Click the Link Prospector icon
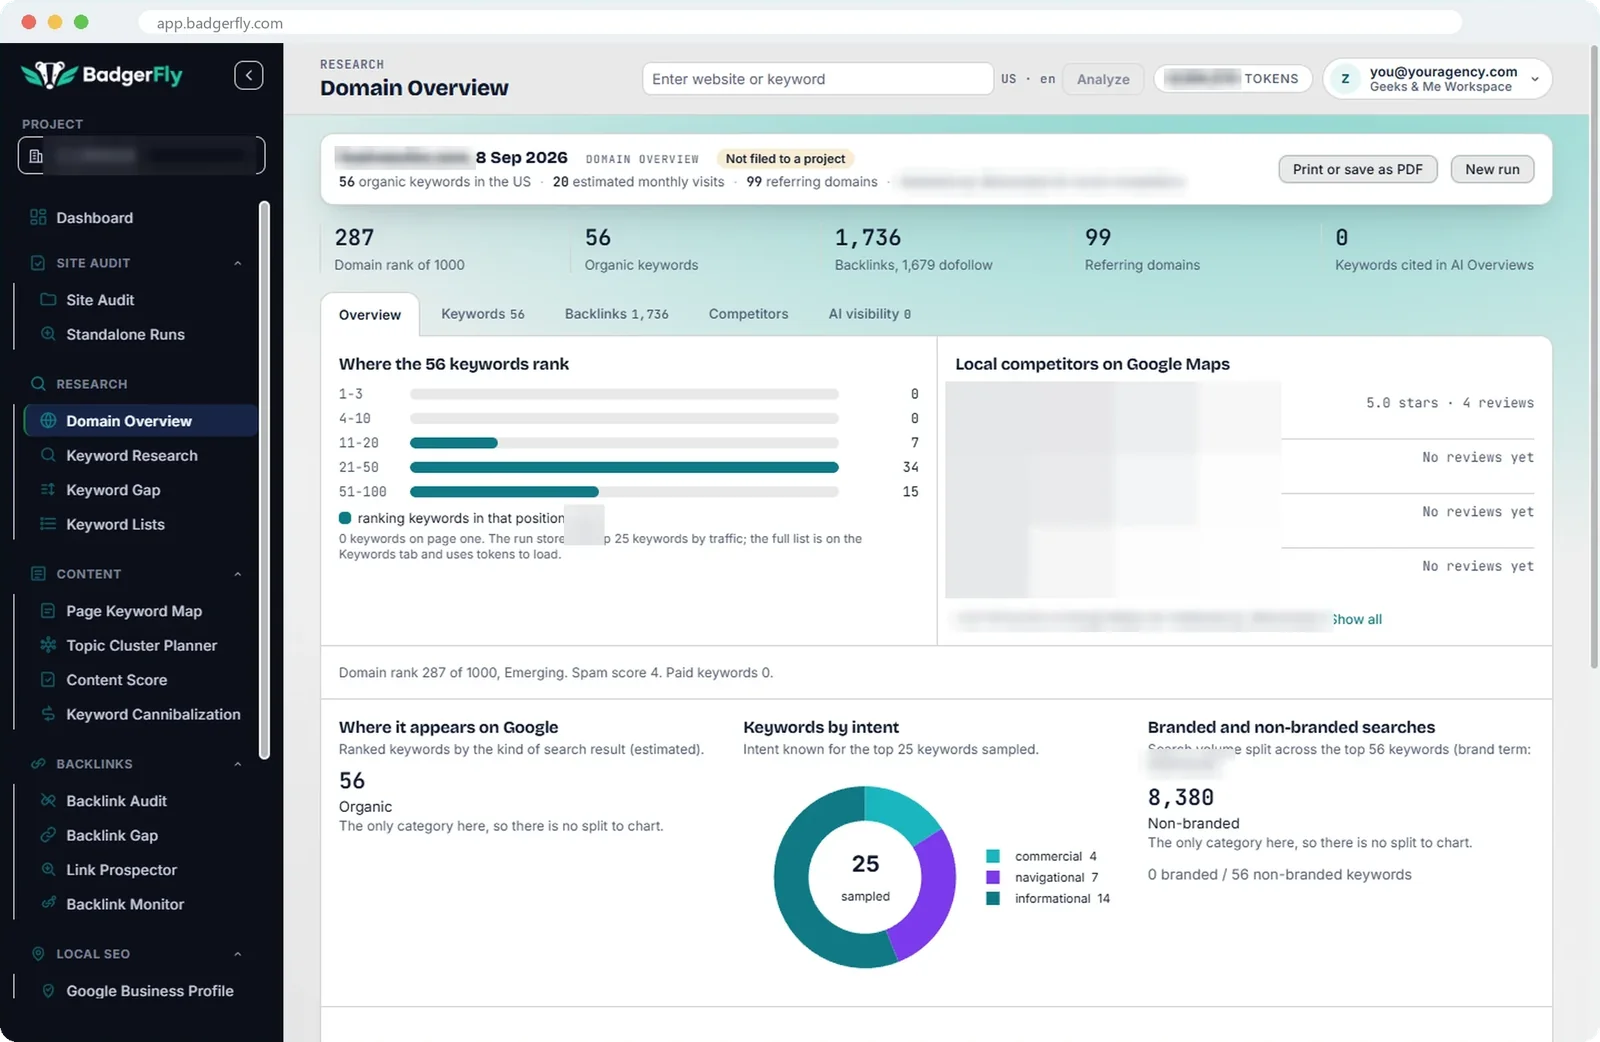The height and width of the screenshot is (1042, 1600). [48, 870]
